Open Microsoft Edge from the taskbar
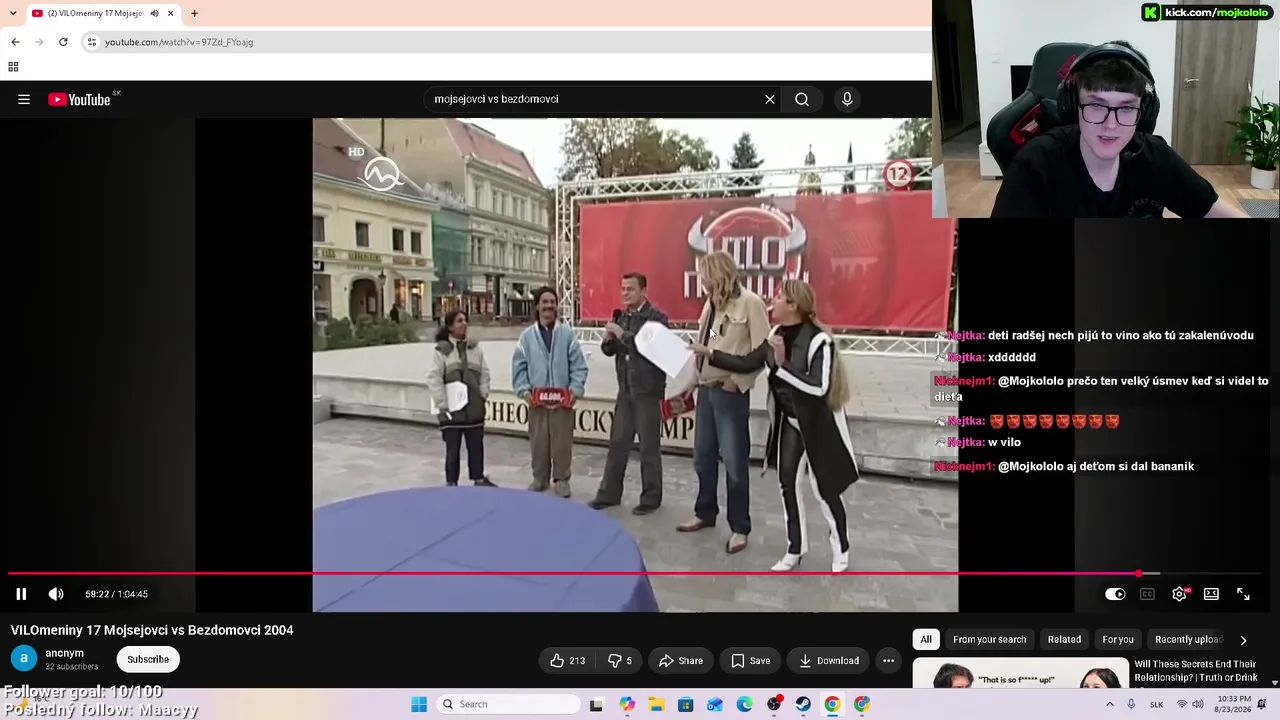 [x=744, y=704]
